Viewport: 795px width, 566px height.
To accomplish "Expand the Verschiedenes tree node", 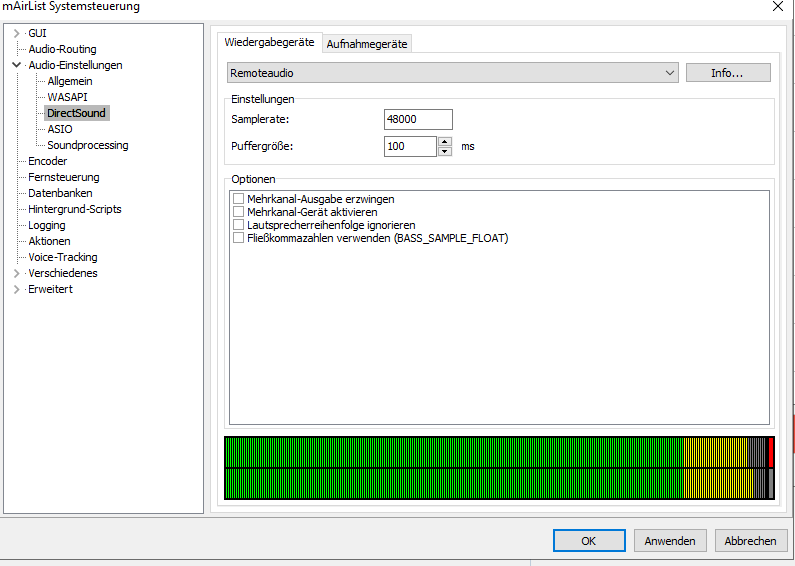I will (x=16, y=274).
